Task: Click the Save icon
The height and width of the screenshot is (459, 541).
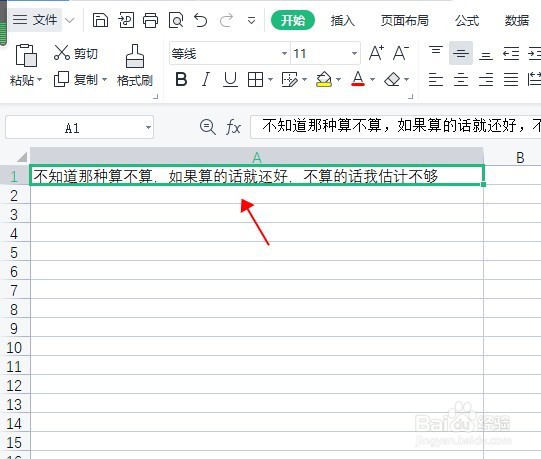Action: [100, 20]
